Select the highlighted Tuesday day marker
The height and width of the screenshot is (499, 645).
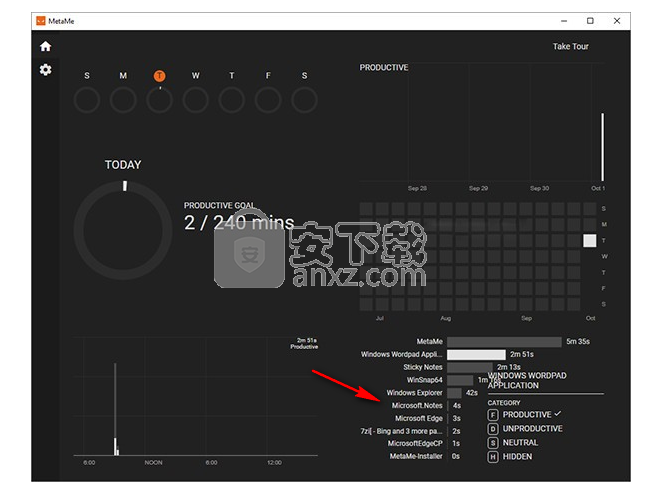(160, 76)
